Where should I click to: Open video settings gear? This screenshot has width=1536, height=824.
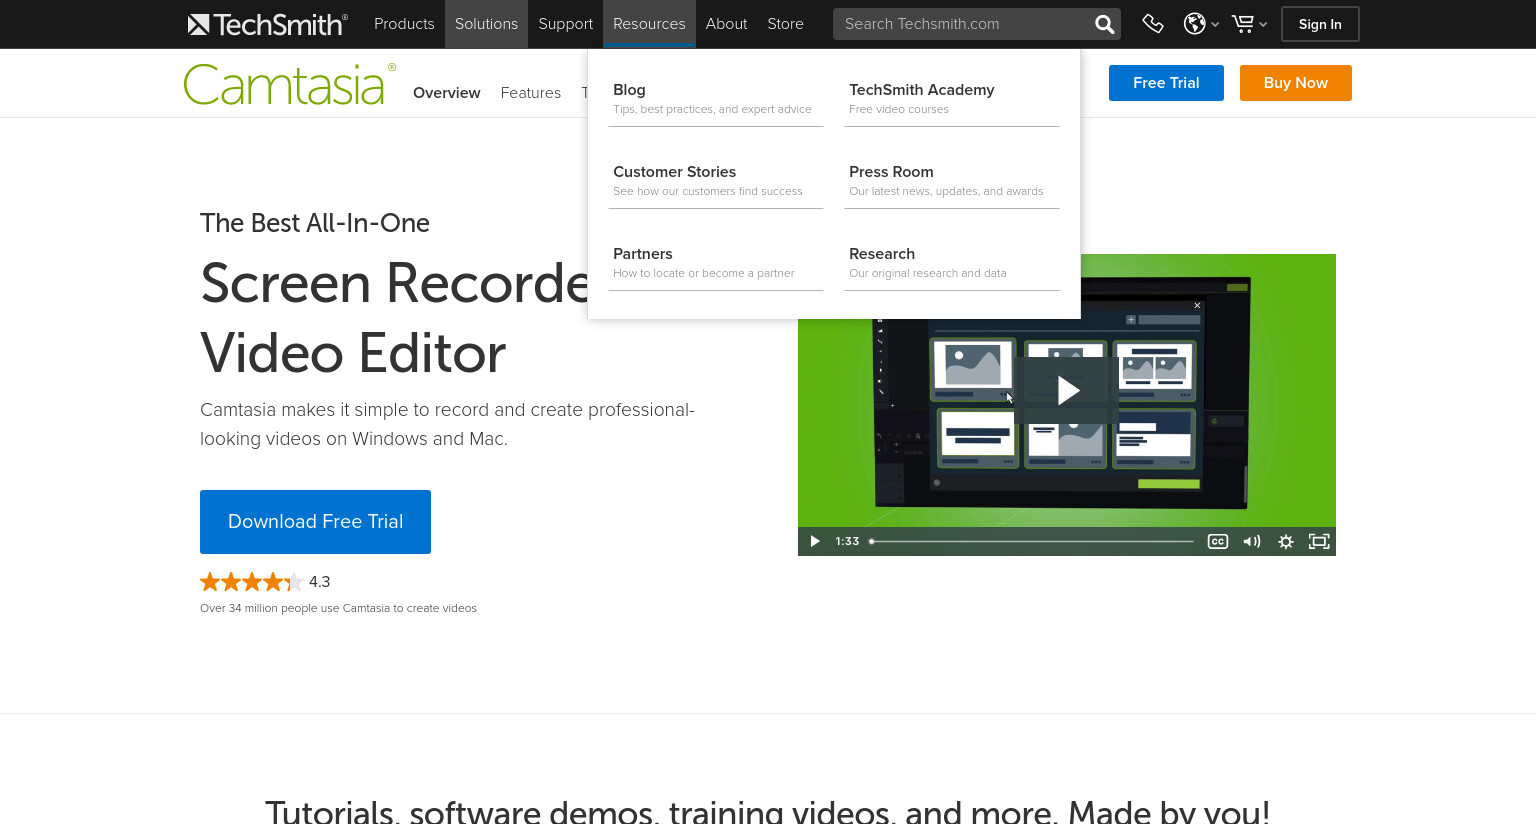click(1286, 541)
